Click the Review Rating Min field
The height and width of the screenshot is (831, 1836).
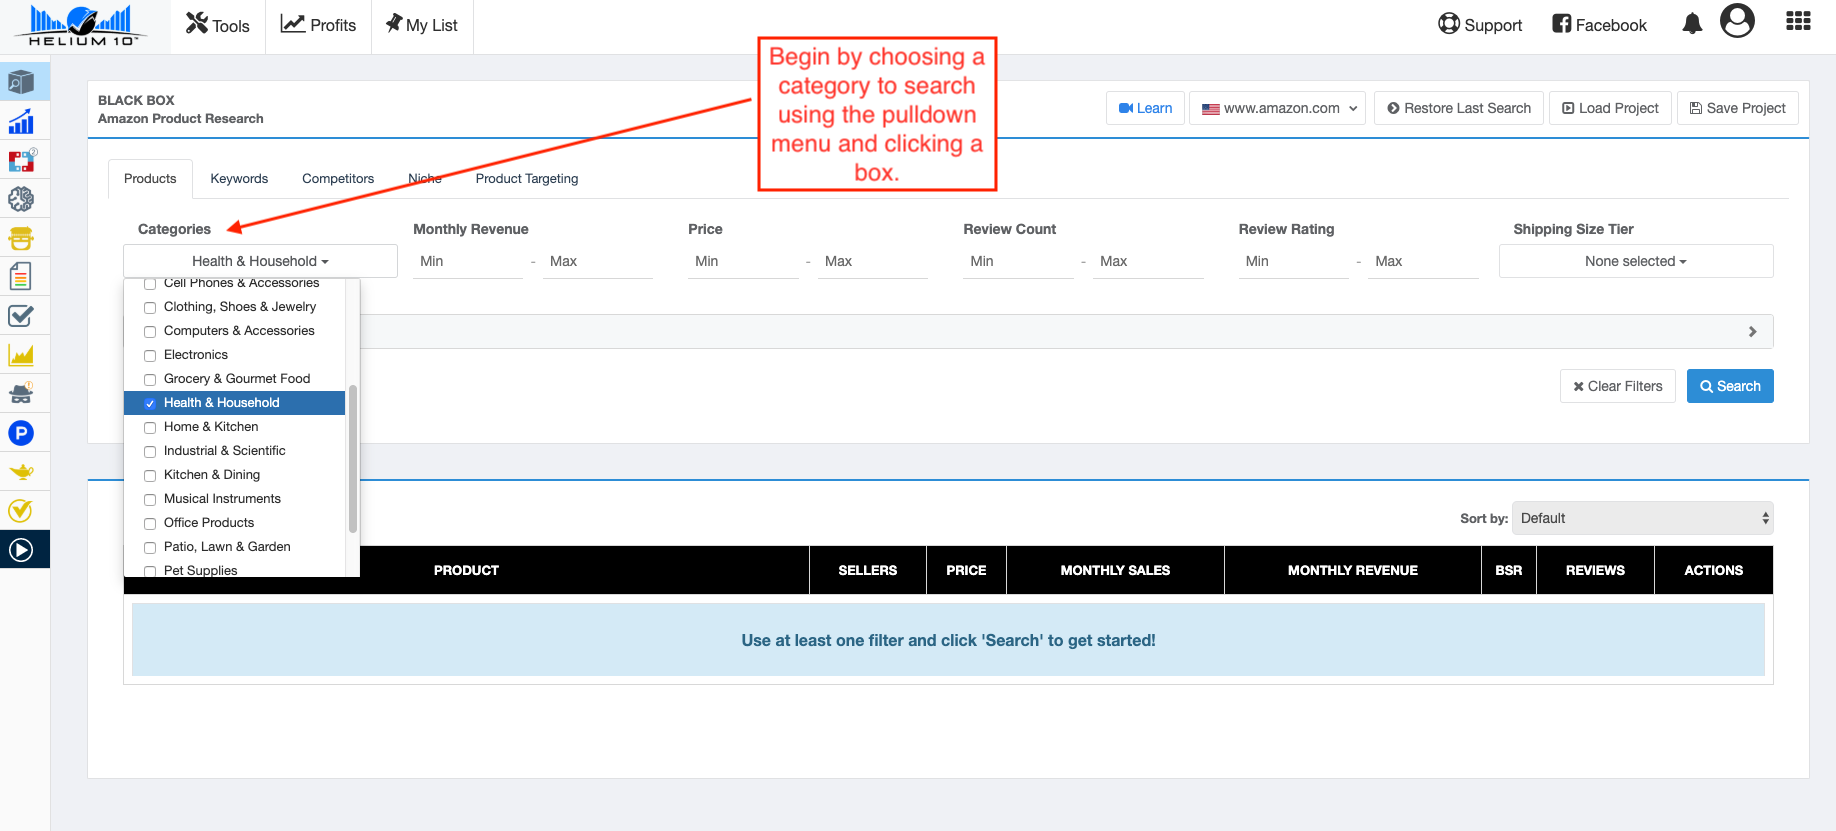pyautogui.click(x=1294, y=261)
